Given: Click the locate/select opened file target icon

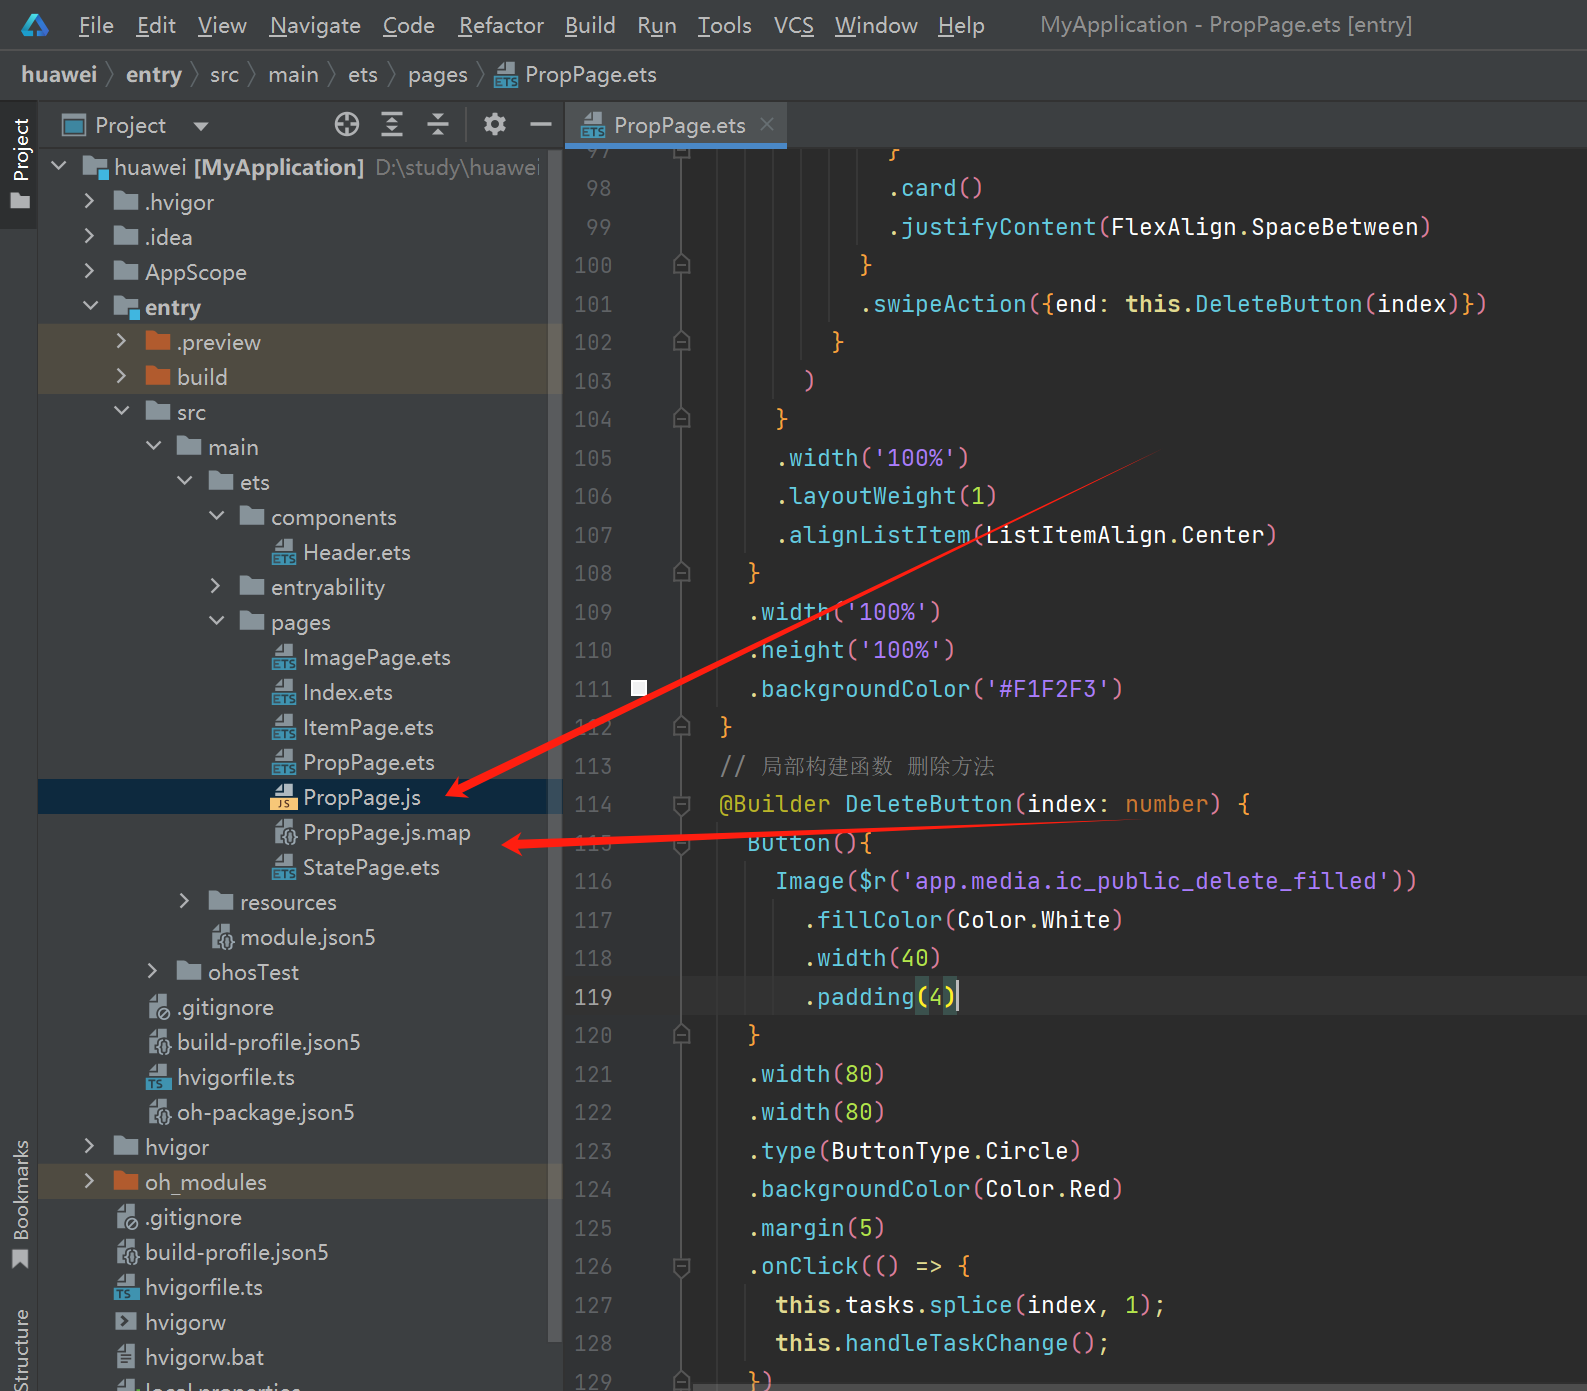Looking at the screenshot, I should [347, 124].
